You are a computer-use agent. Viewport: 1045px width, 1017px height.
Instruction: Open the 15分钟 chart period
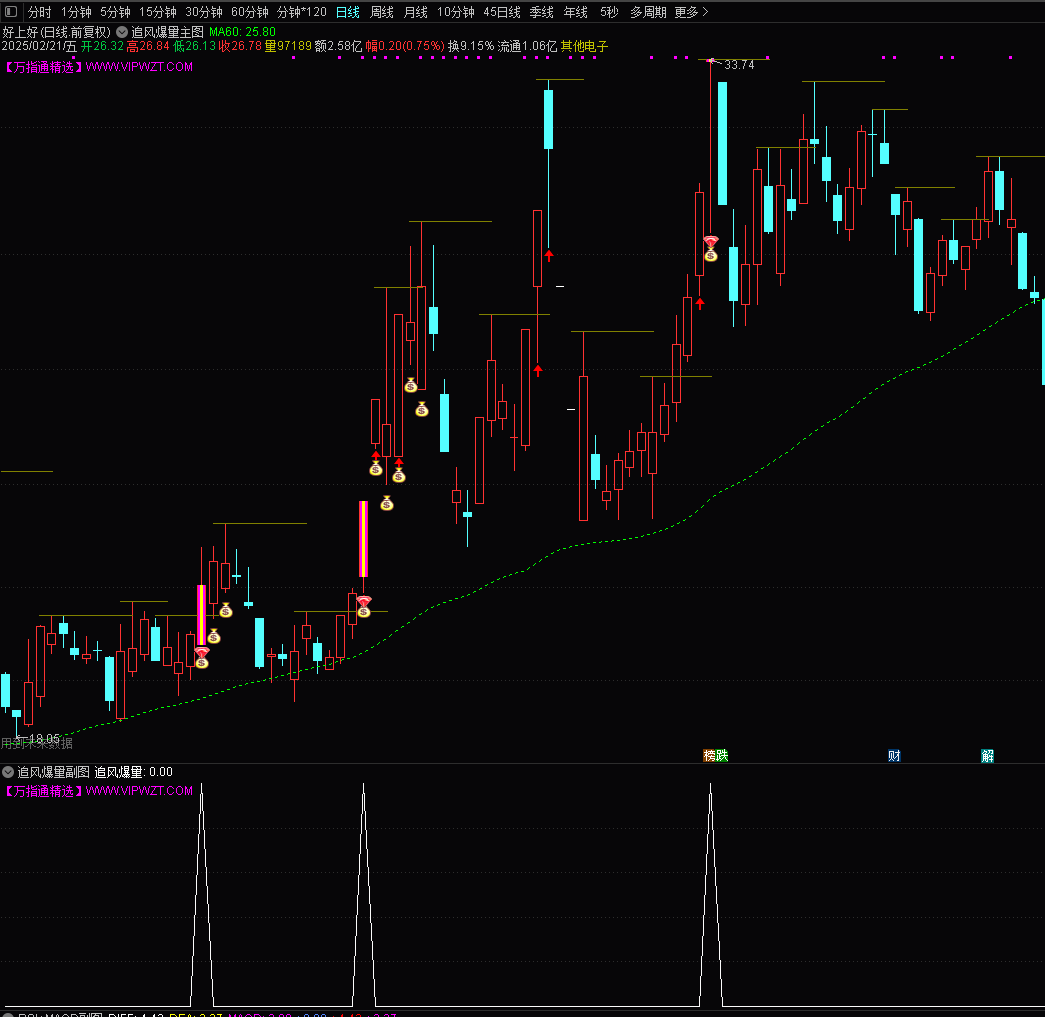click(157, 12)
